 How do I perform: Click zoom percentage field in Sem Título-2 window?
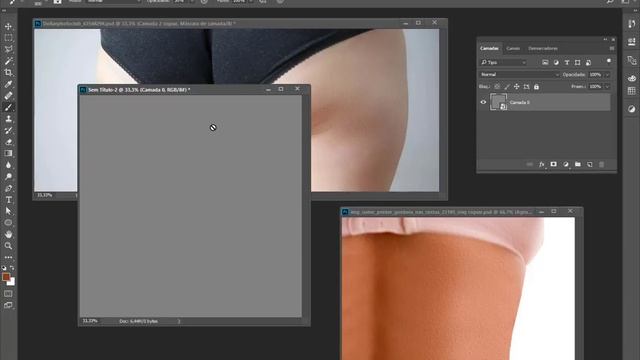90,321
